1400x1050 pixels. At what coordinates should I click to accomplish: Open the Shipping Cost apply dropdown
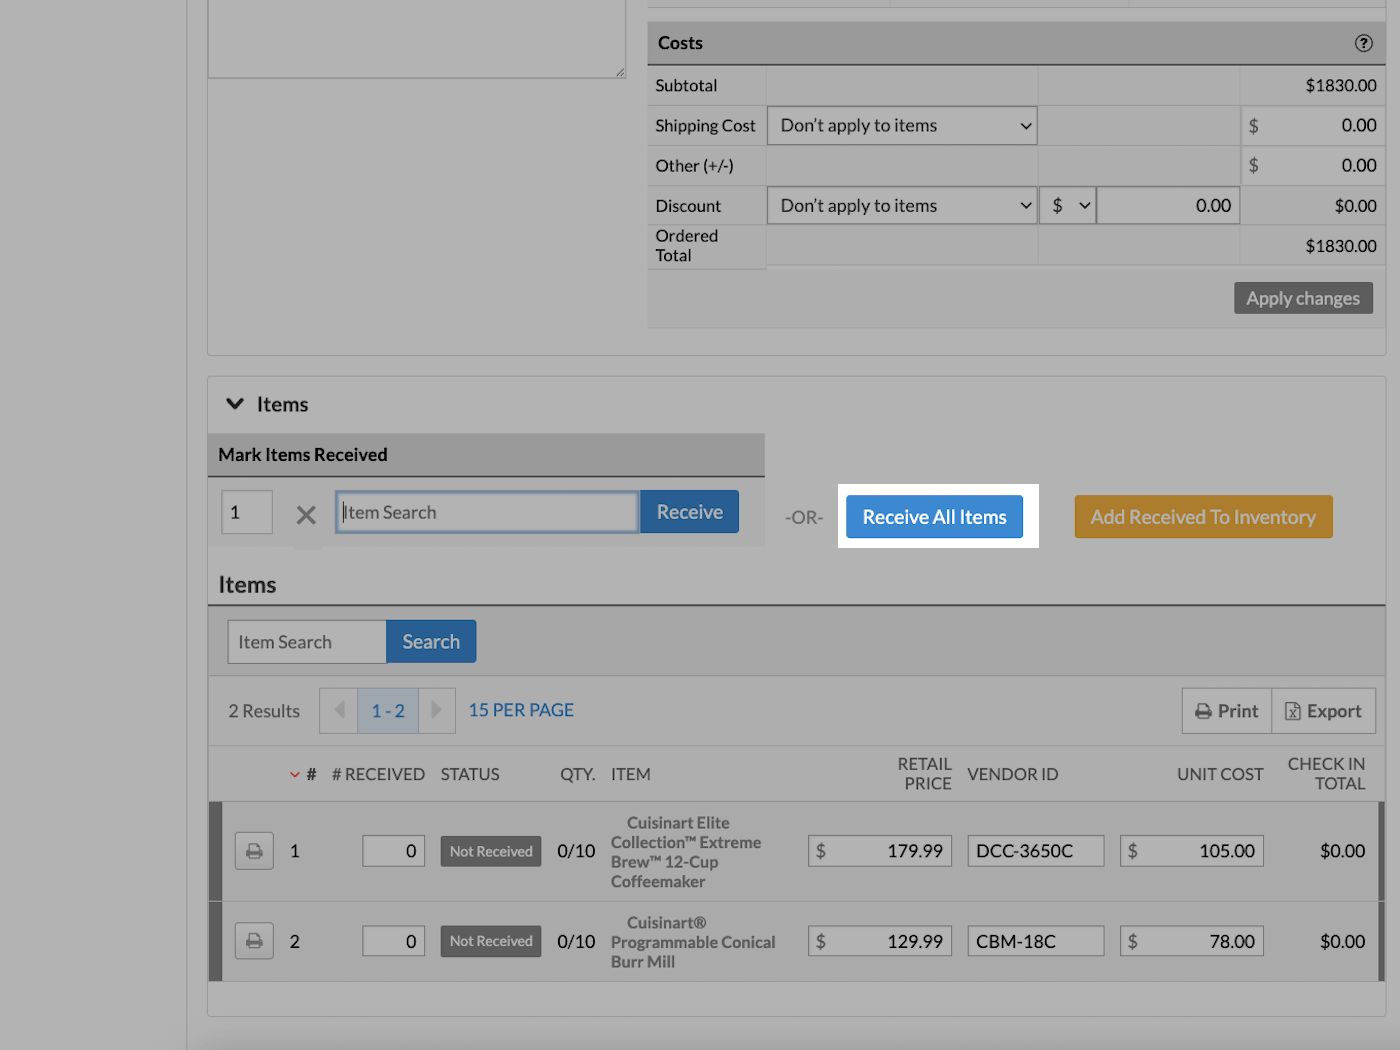point(900,125)
